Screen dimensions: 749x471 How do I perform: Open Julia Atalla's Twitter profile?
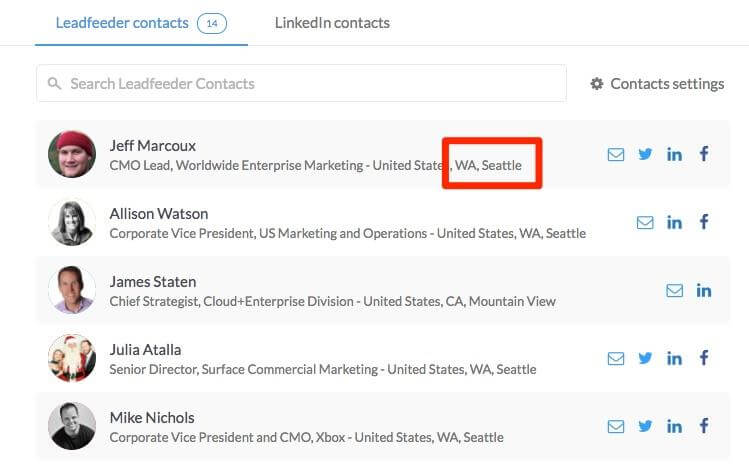point(645,358)
